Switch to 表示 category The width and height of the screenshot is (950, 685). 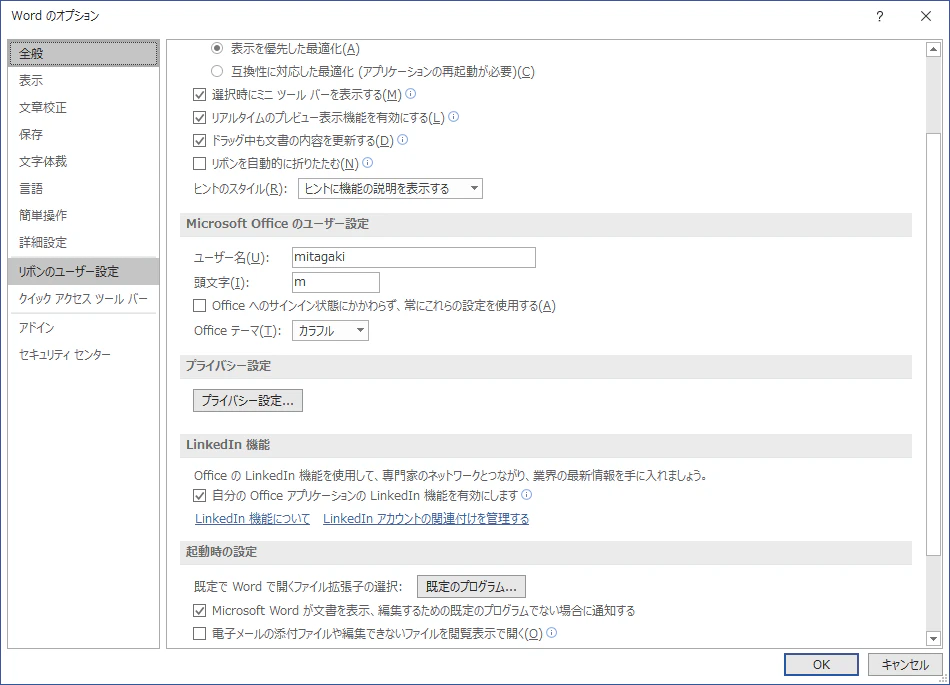[x=84, y=80]
